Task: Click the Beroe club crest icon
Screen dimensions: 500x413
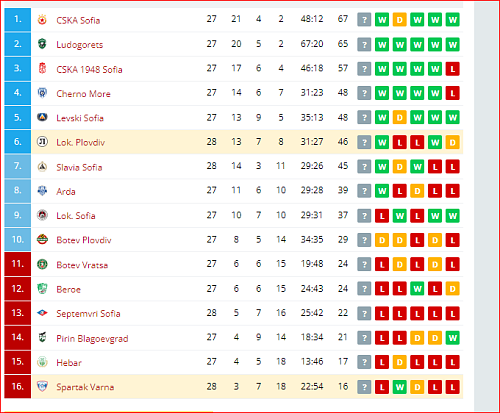Action: (42, 288)
